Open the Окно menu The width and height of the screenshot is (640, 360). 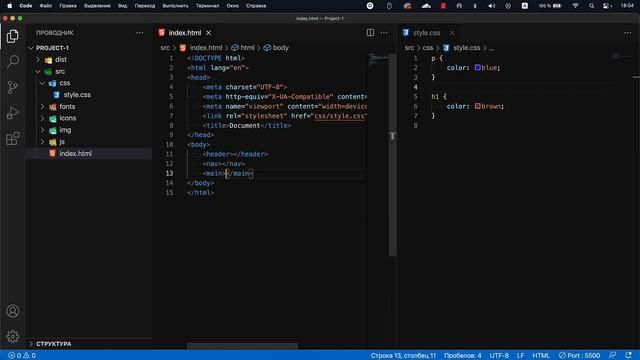(x=233, y=6)
